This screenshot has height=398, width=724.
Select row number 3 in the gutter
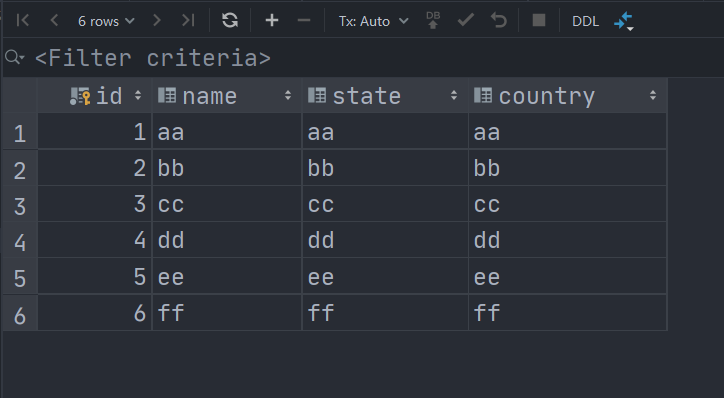(x=20, y=205)
